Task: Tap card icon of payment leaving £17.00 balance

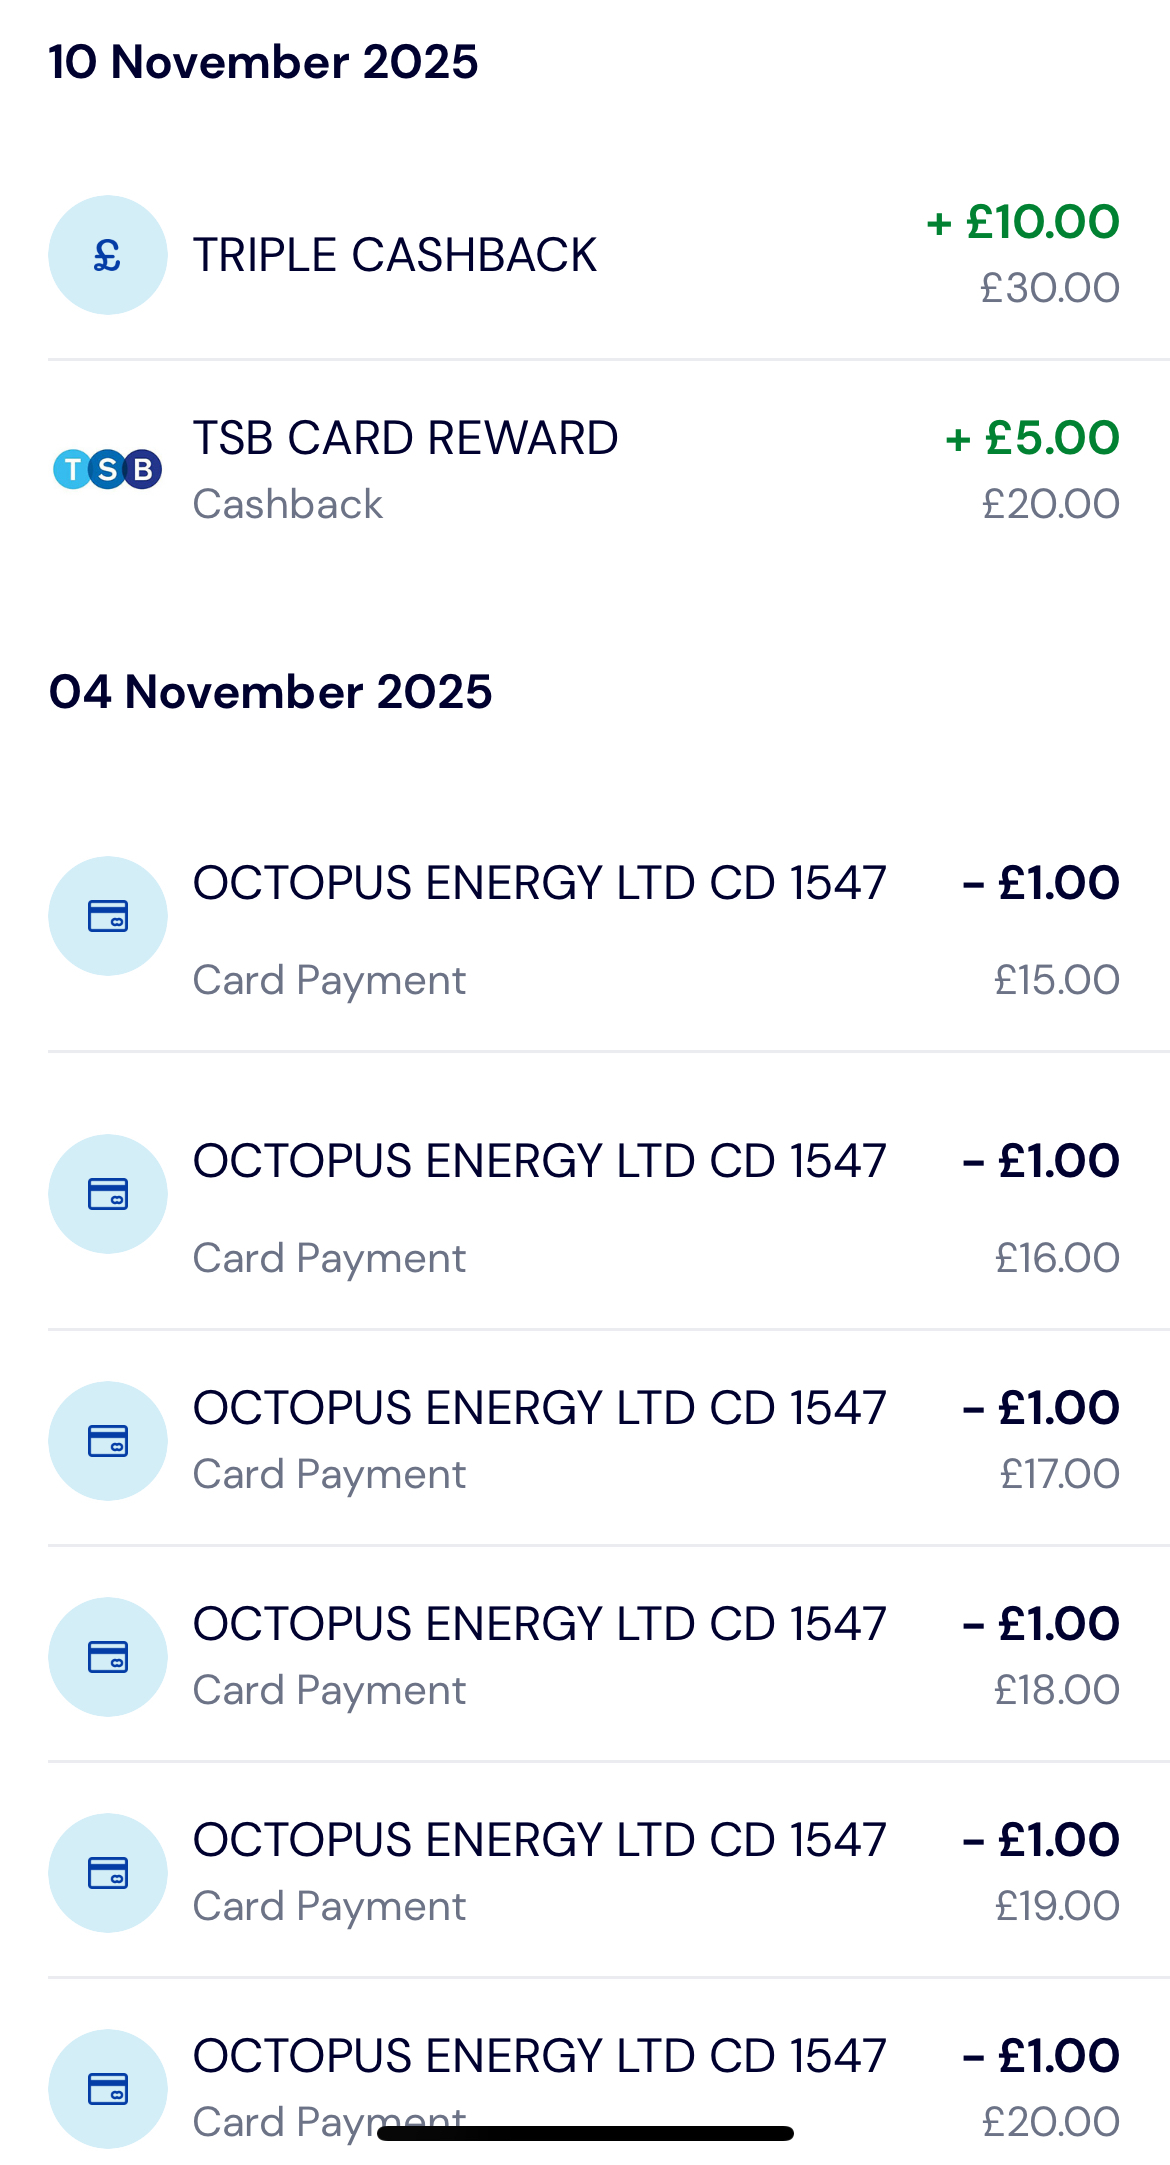Action: coord(107,1441)
